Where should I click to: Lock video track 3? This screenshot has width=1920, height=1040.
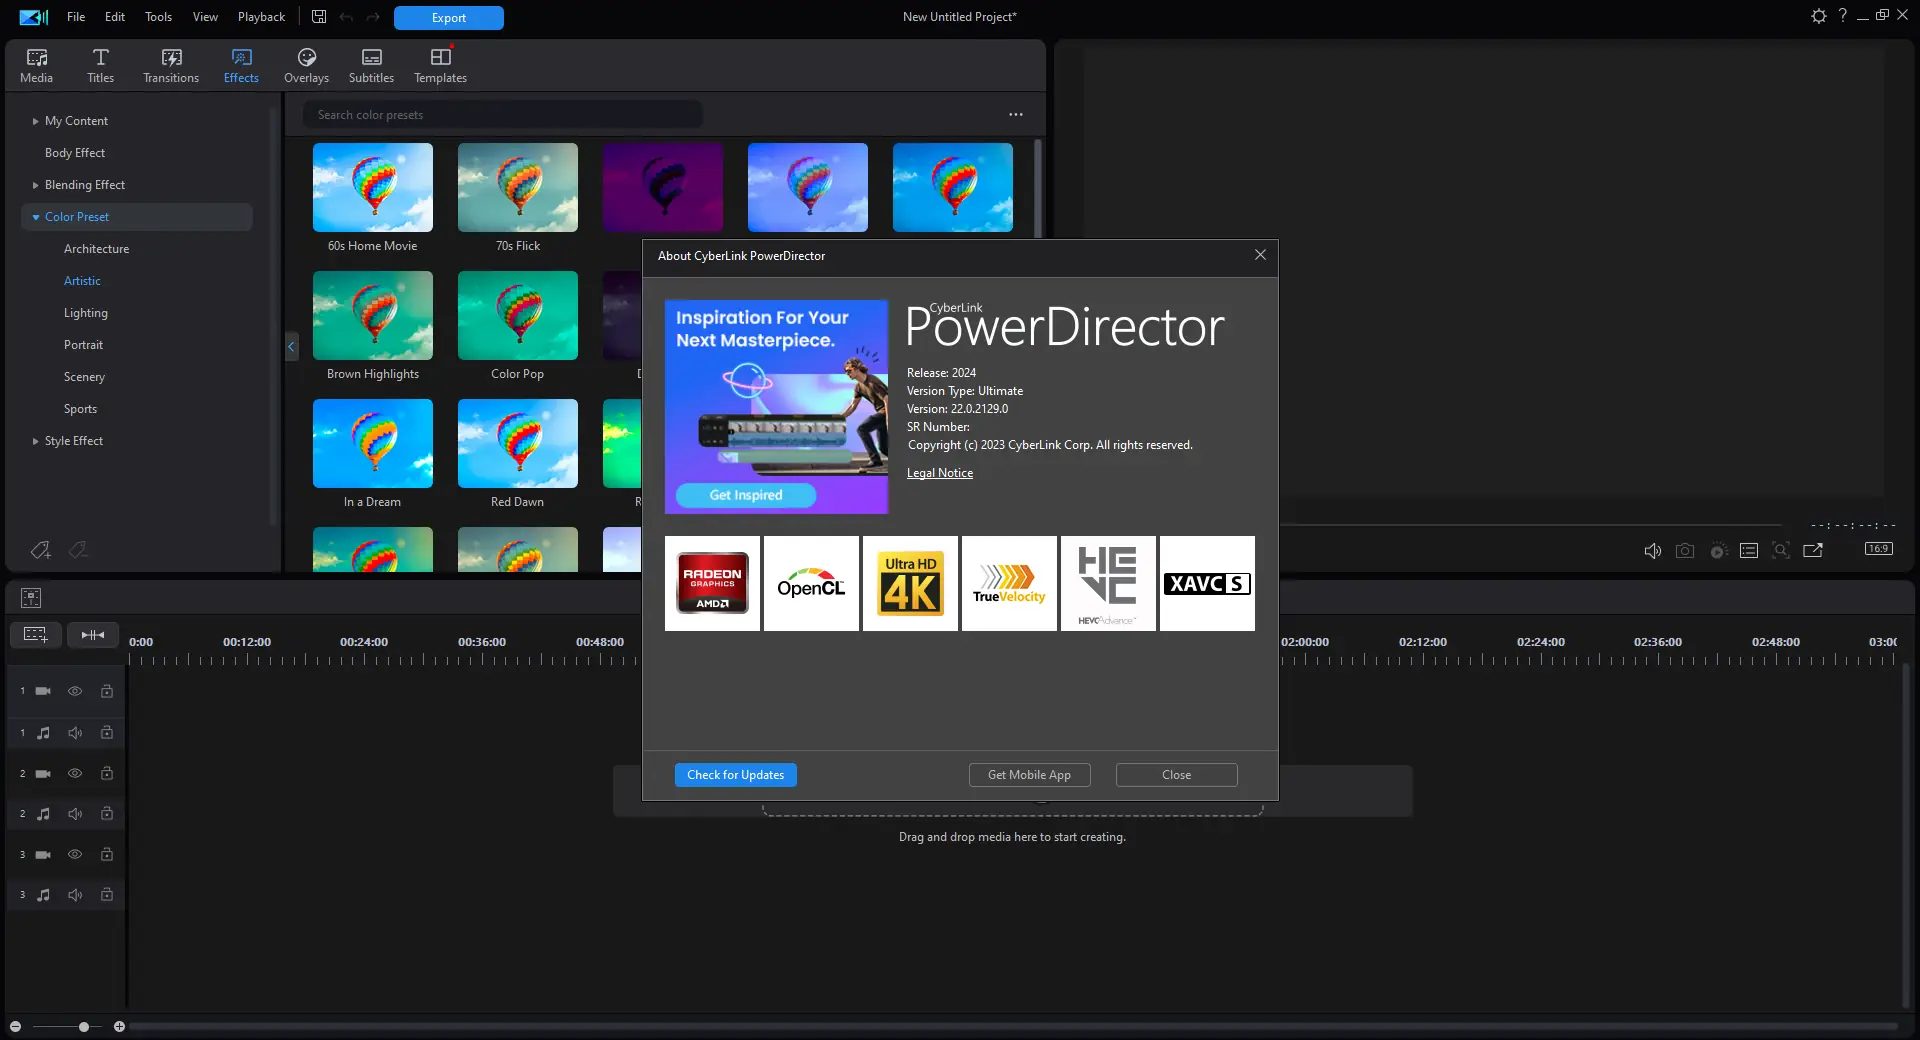click(107, 854)
